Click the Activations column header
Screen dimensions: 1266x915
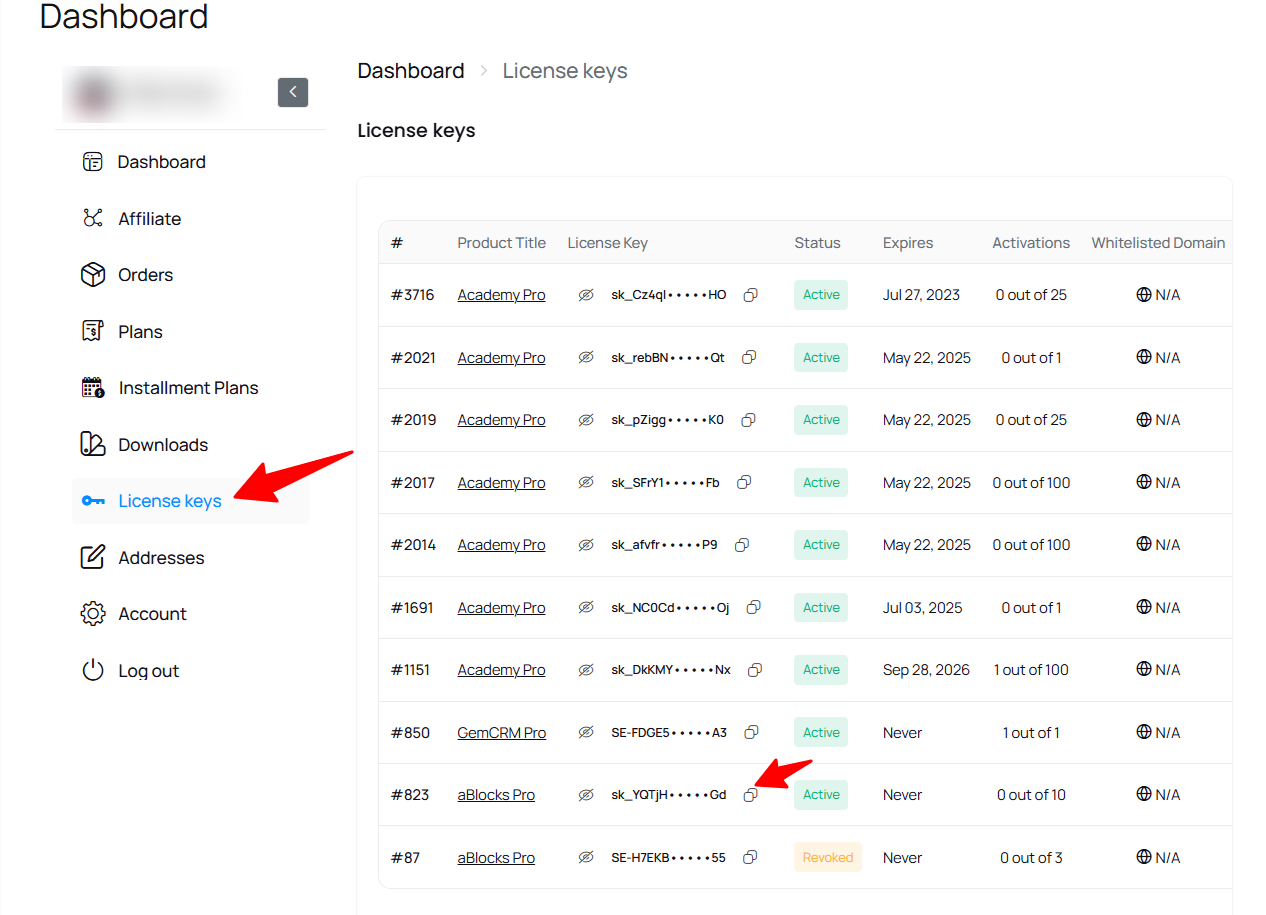tap(1031, 243)
